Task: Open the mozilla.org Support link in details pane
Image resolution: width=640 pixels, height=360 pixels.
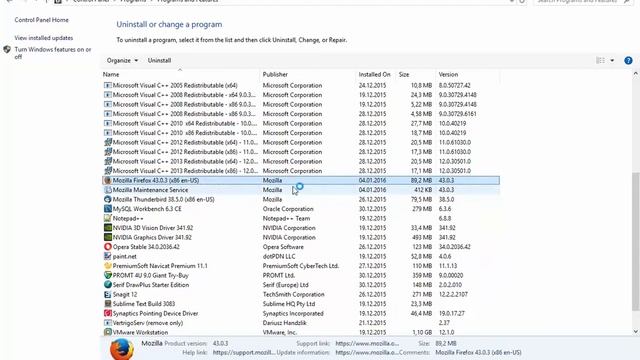Action: pos(367,343)
